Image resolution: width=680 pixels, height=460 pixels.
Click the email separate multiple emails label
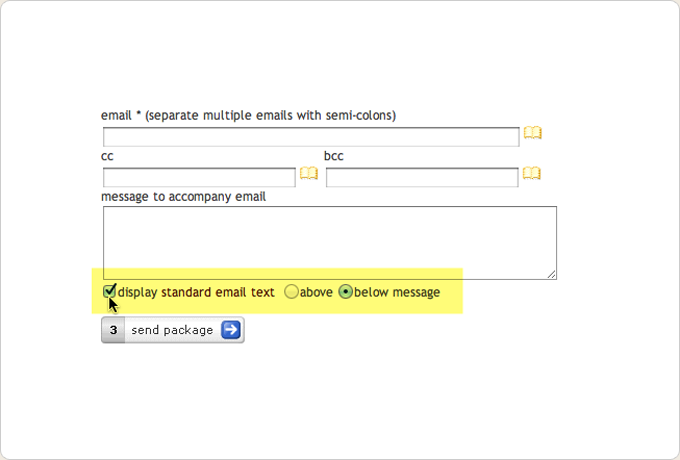pos(248,115)
